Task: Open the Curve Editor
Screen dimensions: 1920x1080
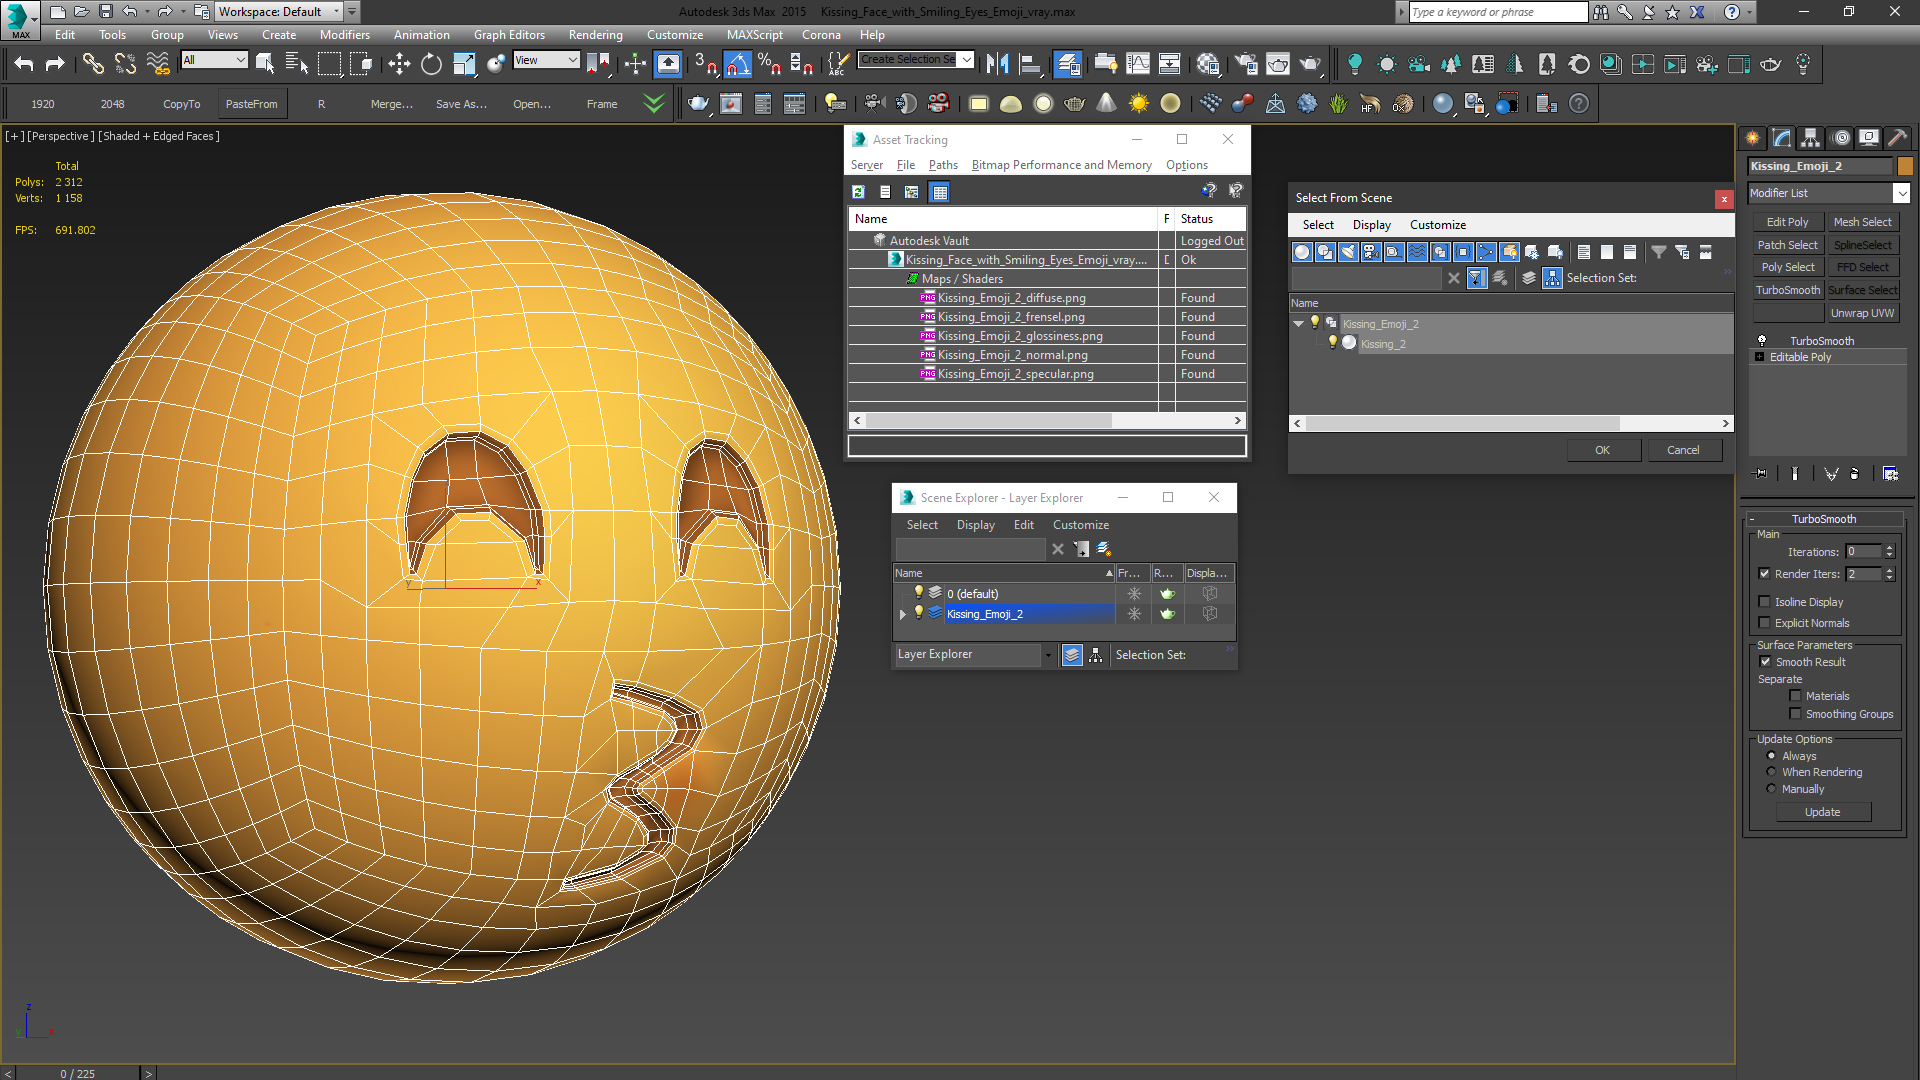Action: point(1138,64)
